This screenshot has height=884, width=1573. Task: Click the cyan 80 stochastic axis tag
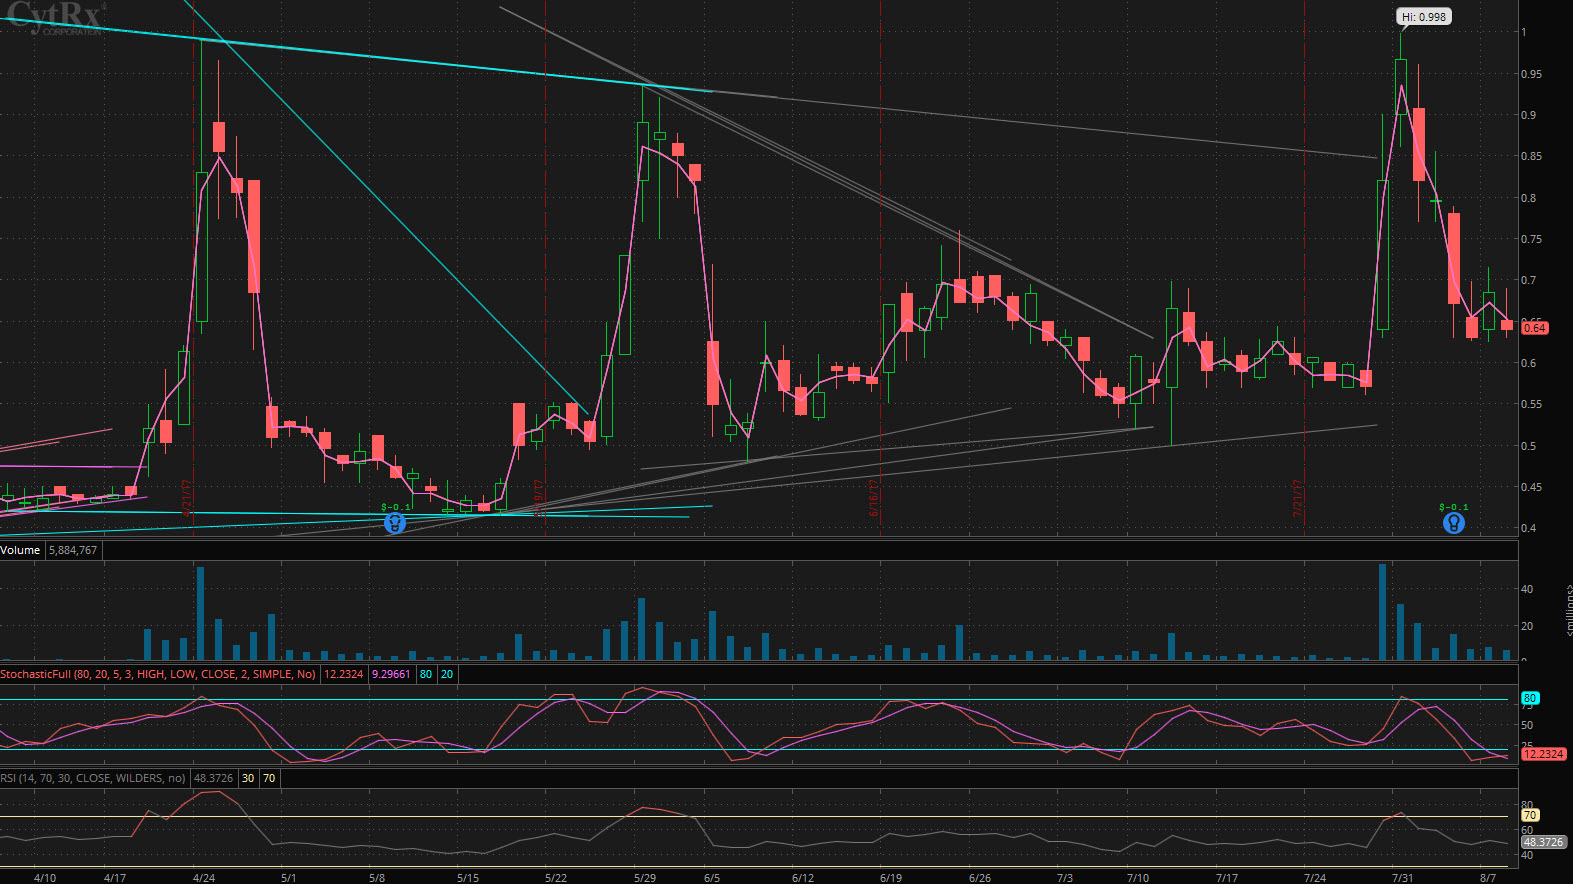[1529, 698]
